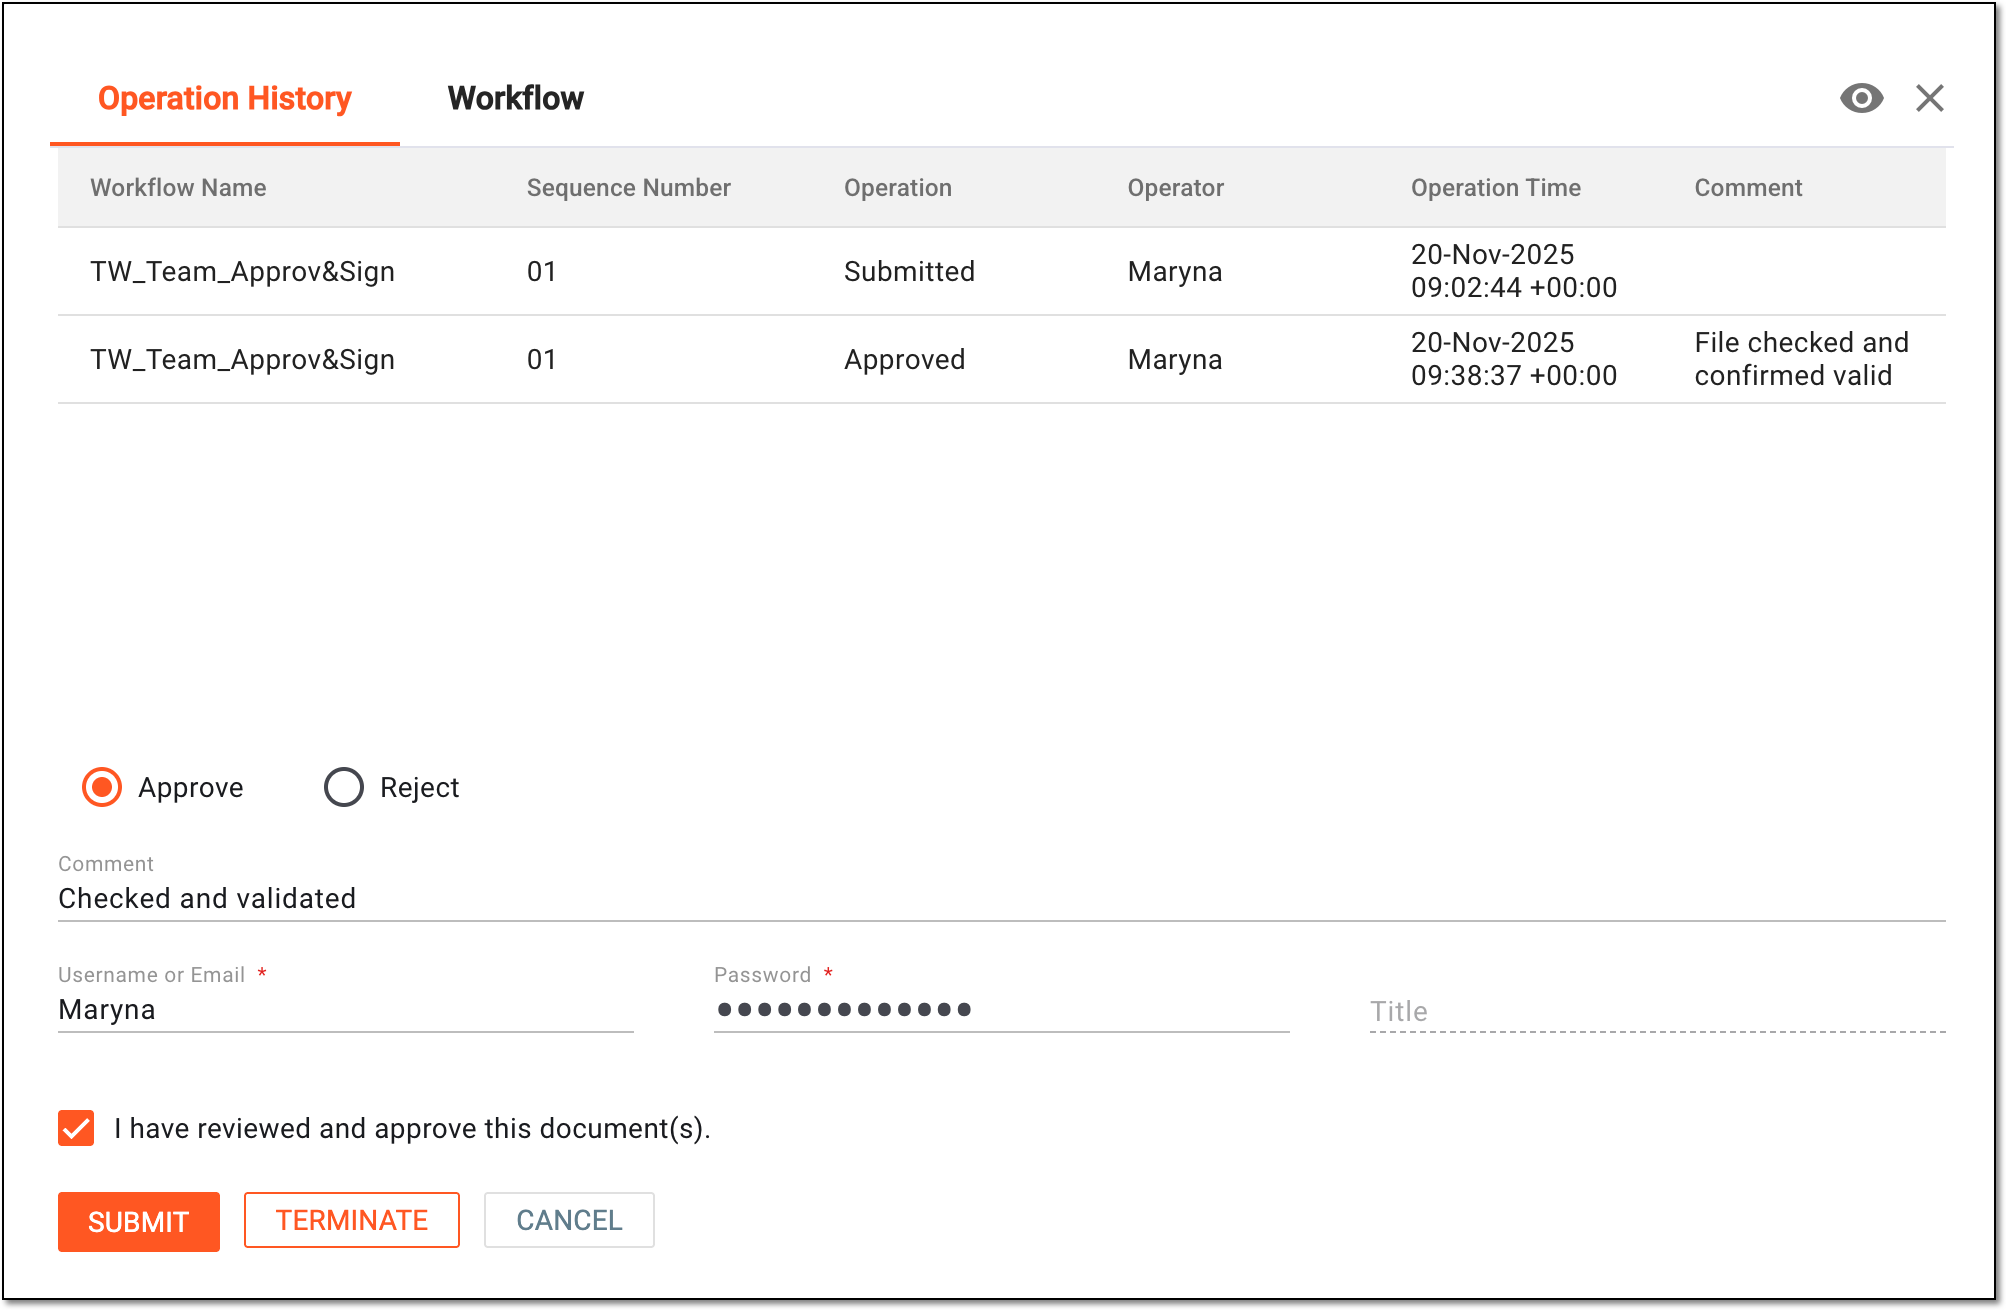2006x1310 pixels.
Task: Click workflow name in the Submitted row
Action: [243, 271]
